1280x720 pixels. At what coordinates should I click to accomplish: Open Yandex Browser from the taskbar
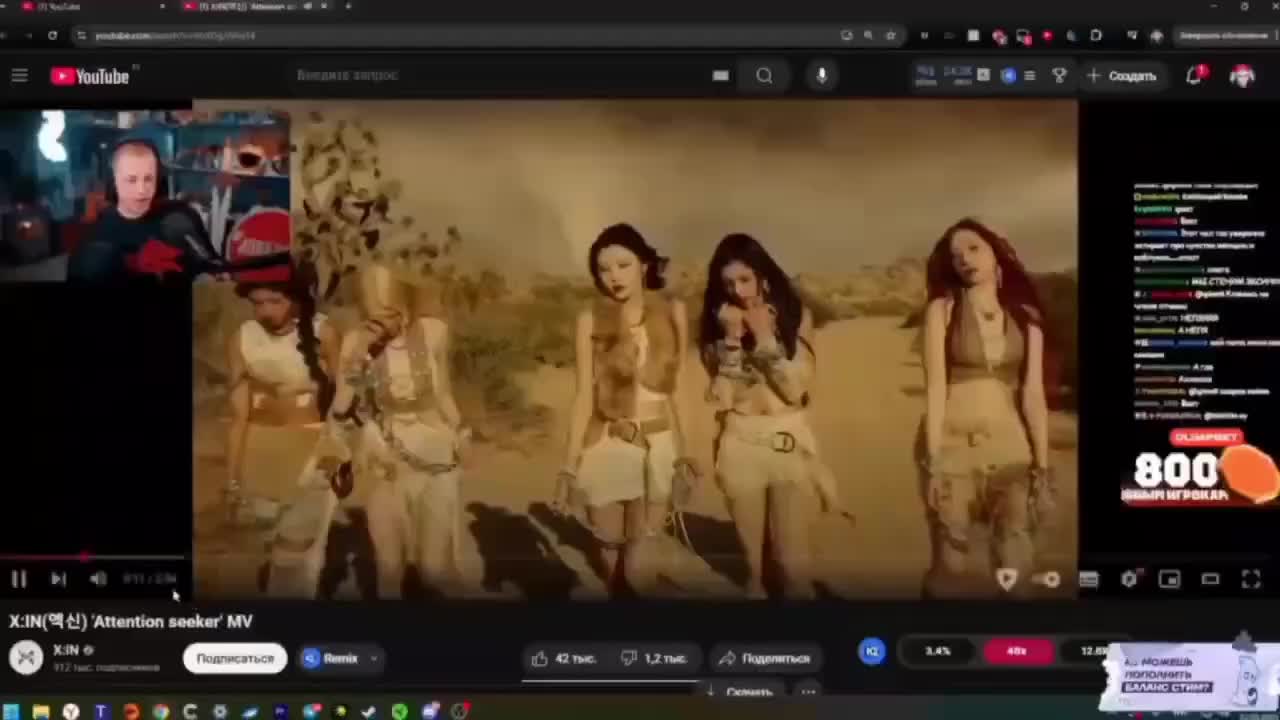click(71, 712)
